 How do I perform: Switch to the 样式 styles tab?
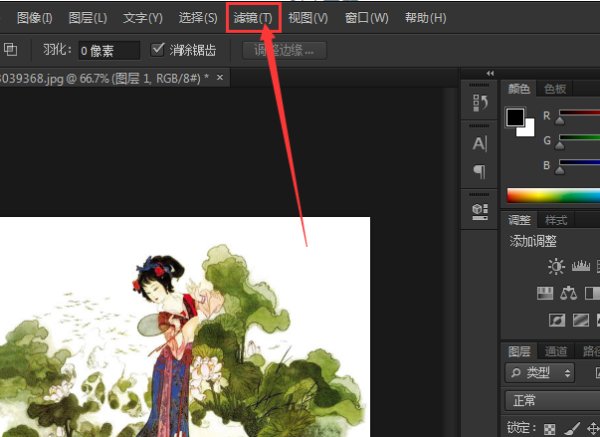[x=556, y=220]
